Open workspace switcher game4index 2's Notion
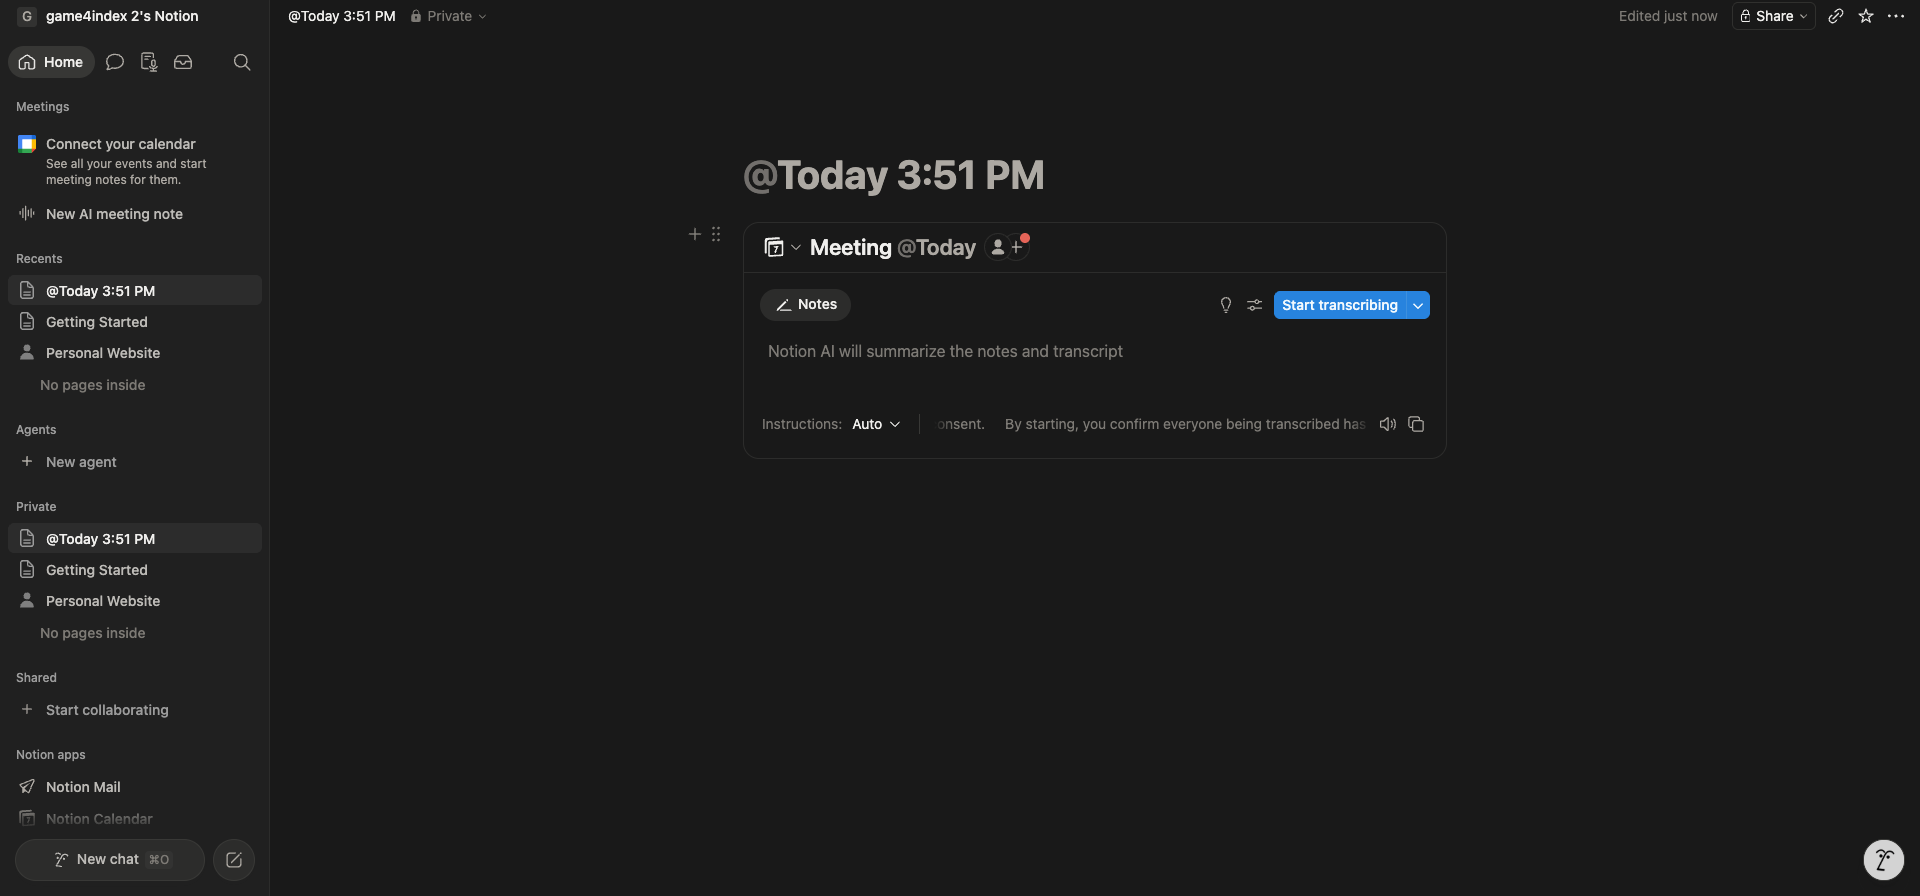The image size is (1920, 896). [108, 16]
